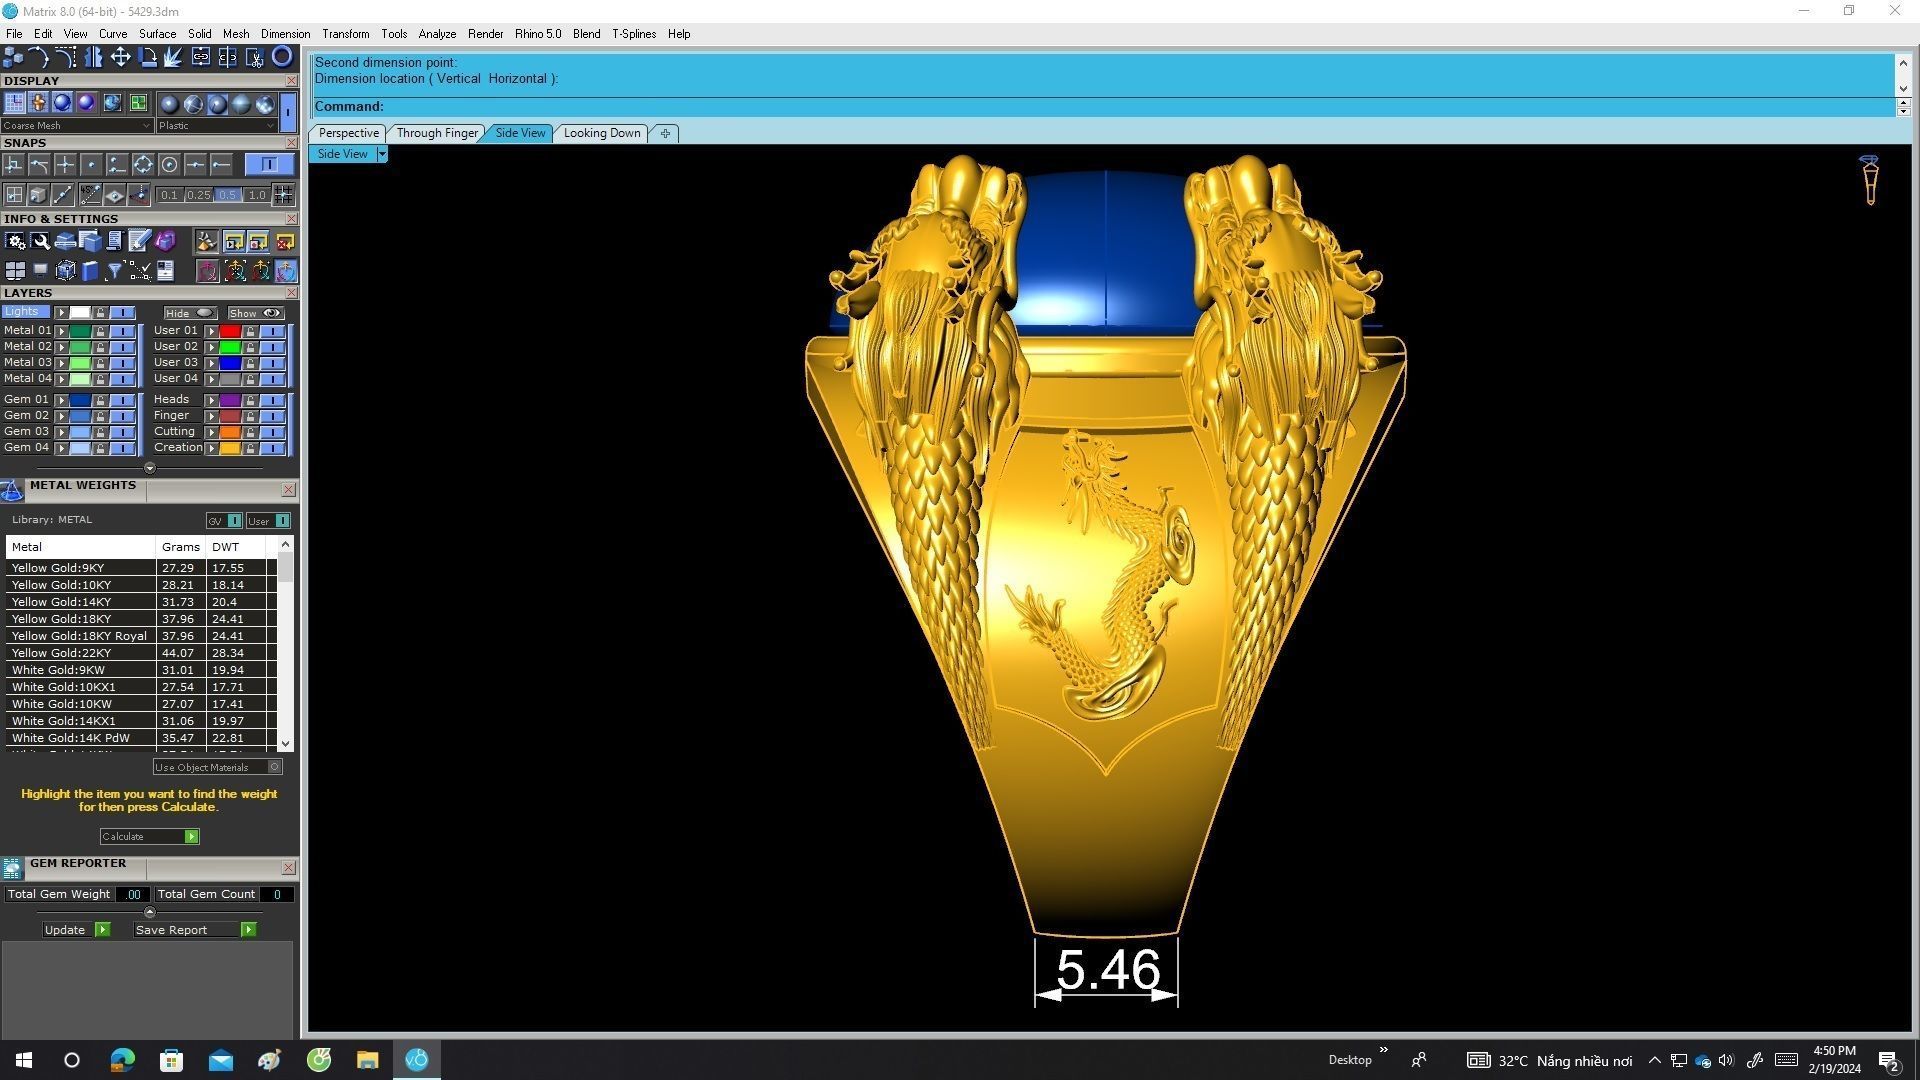Click the Update gem report button

(x=76, y=930)
